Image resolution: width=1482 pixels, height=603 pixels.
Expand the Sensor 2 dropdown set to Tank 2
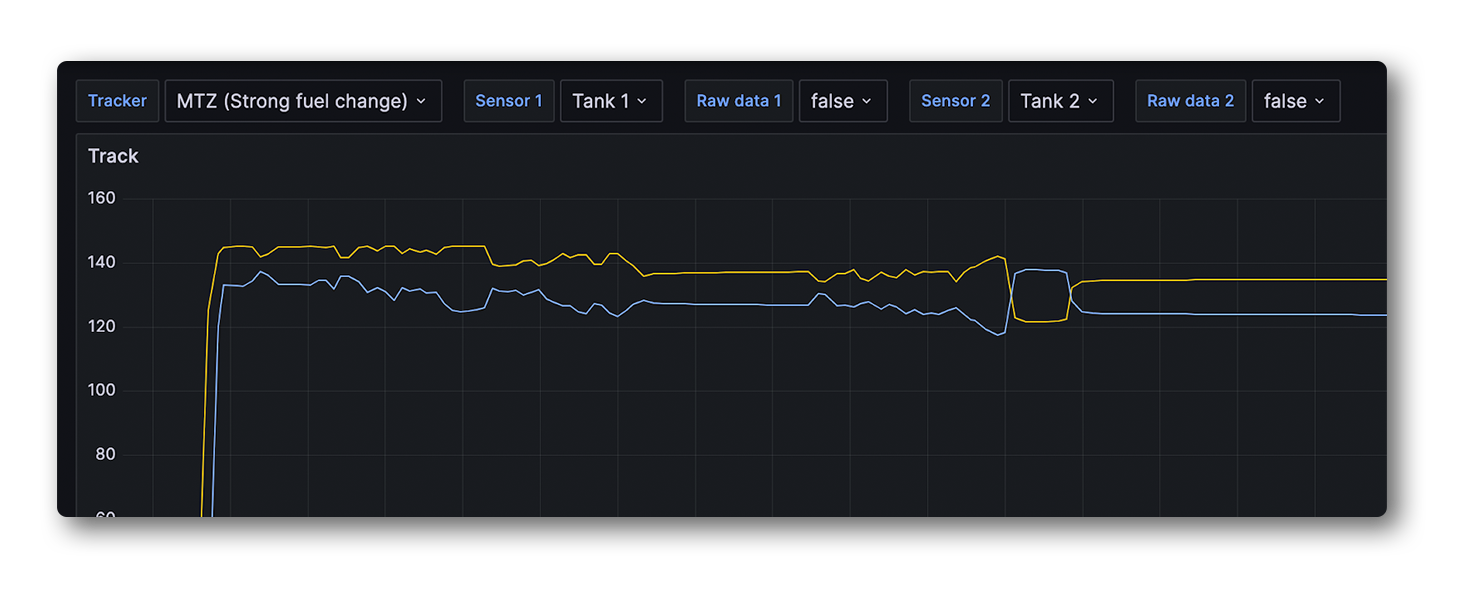pyautogui.click(x=1060, y=101)
